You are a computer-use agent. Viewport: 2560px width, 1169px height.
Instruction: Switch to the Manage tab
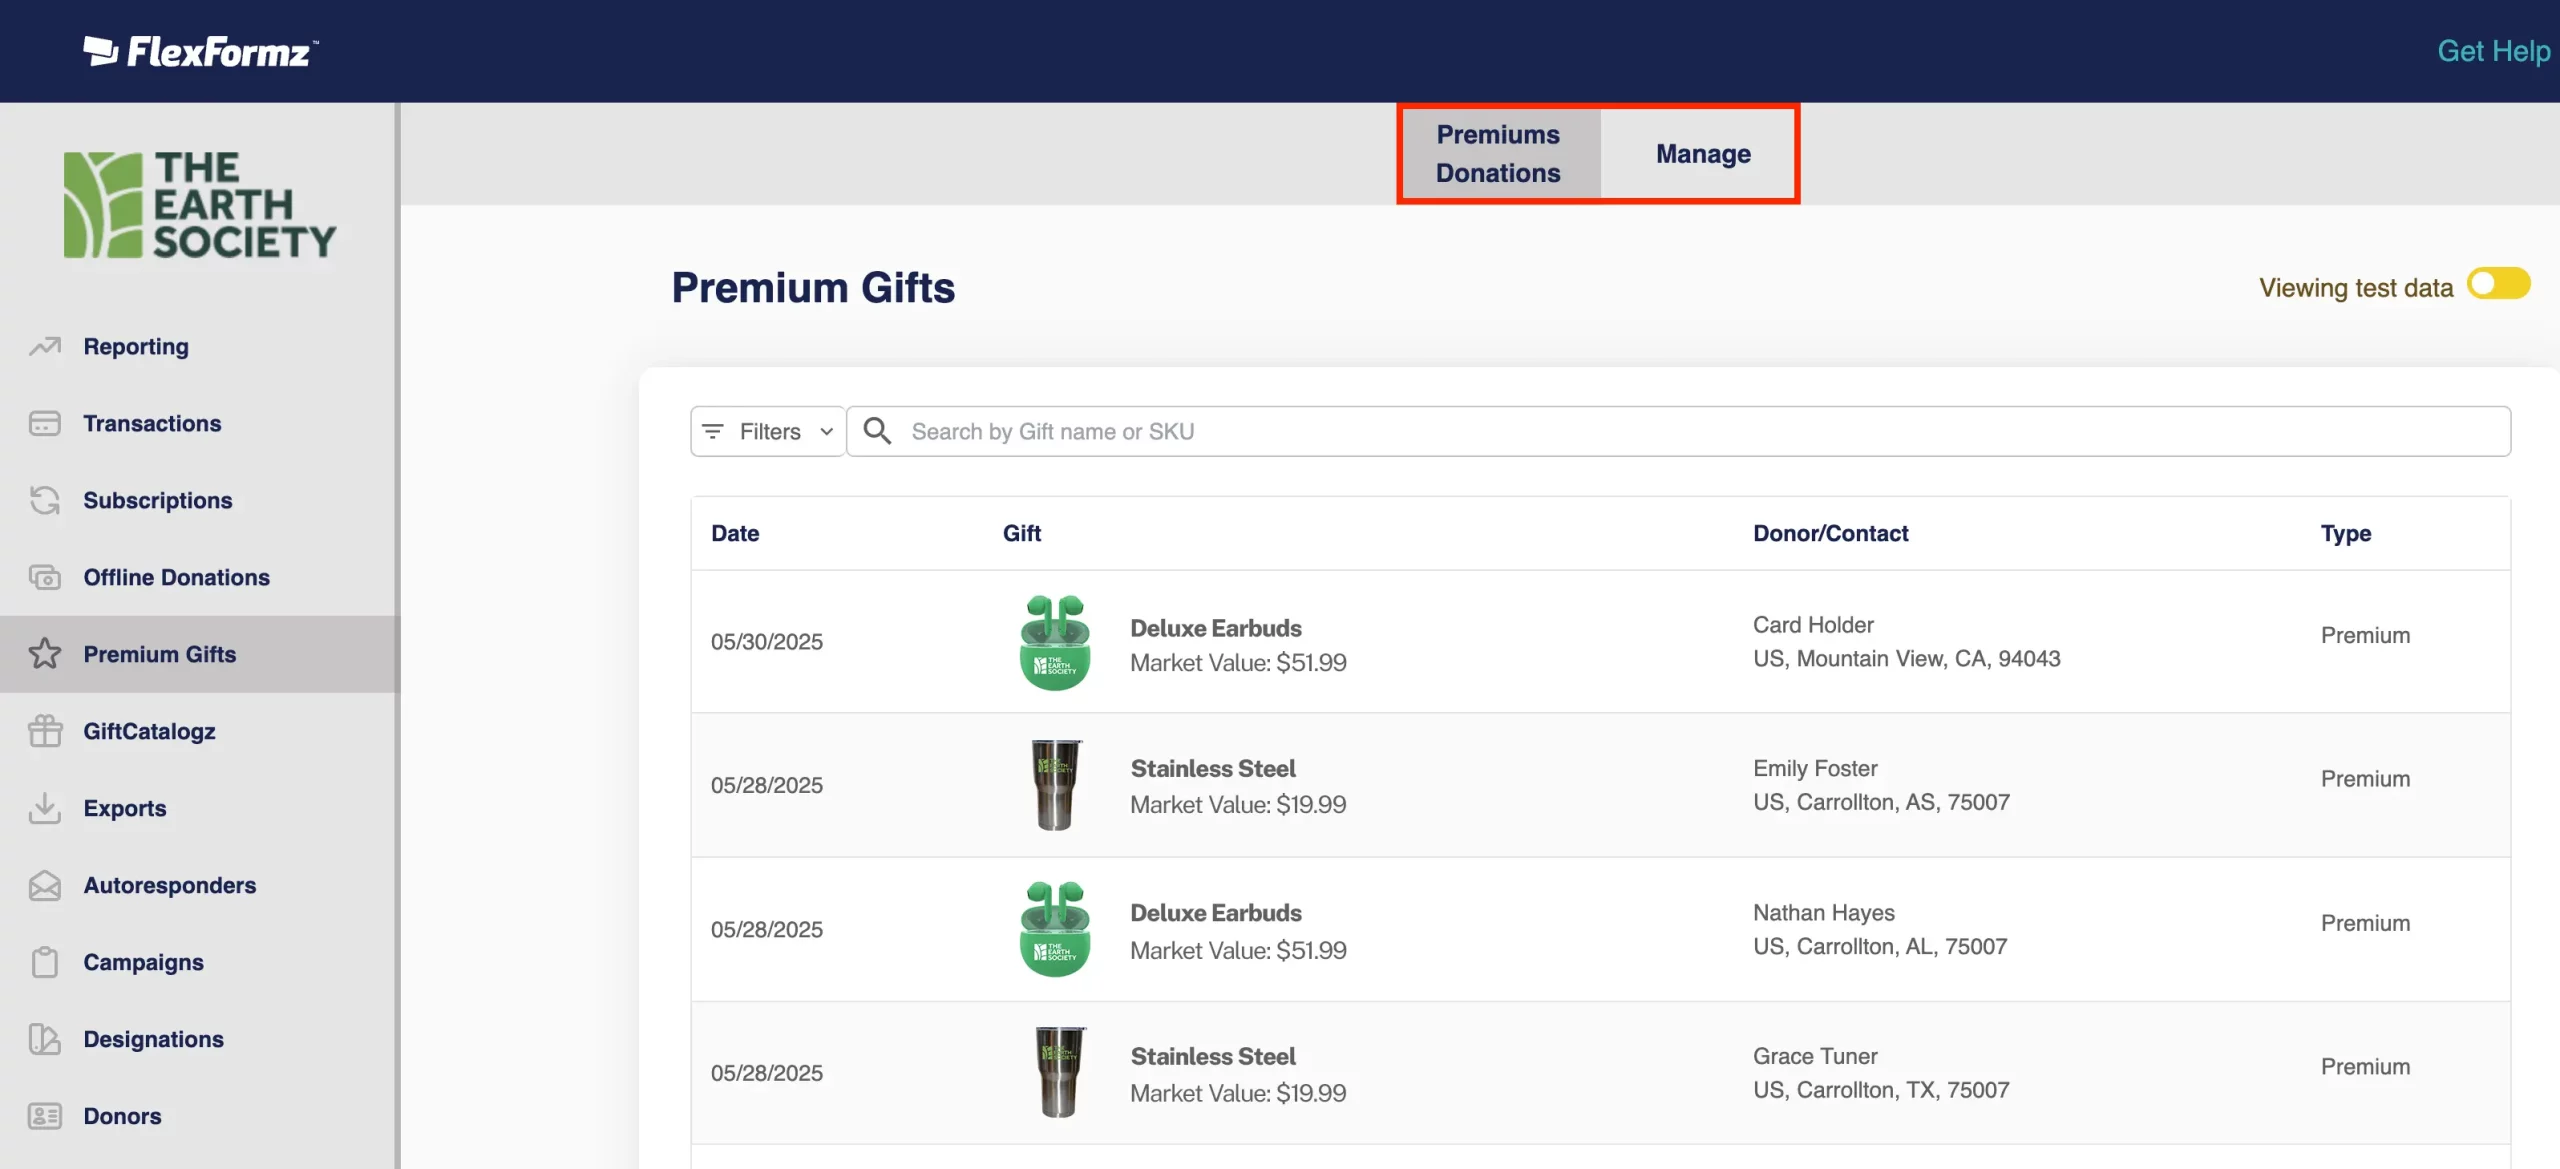[1702, 154]
